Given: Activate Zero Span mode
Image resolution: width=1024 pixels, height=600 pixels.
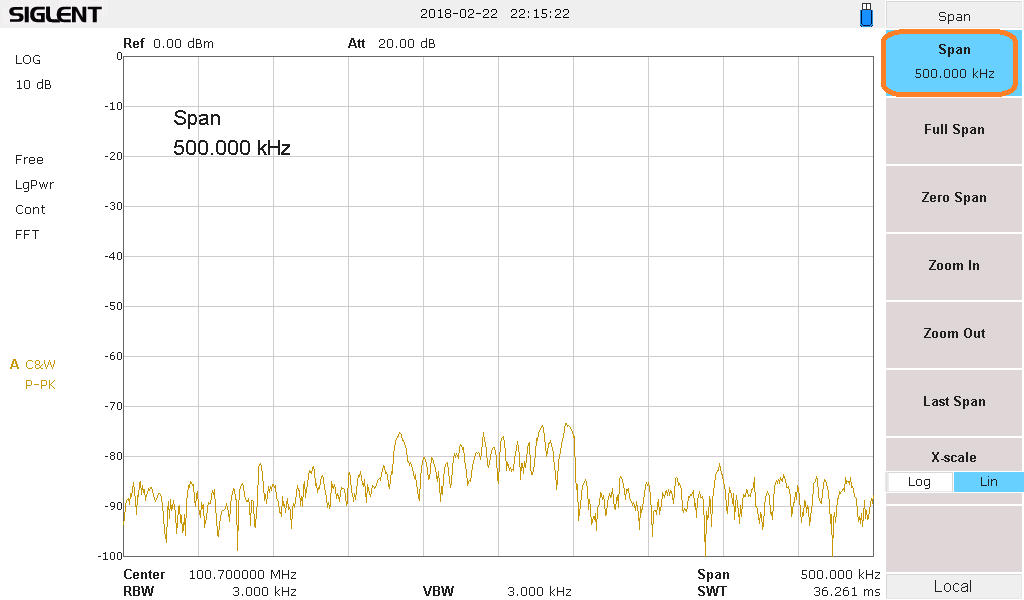Looking at the screenshot, I should [x=953, y=198].
